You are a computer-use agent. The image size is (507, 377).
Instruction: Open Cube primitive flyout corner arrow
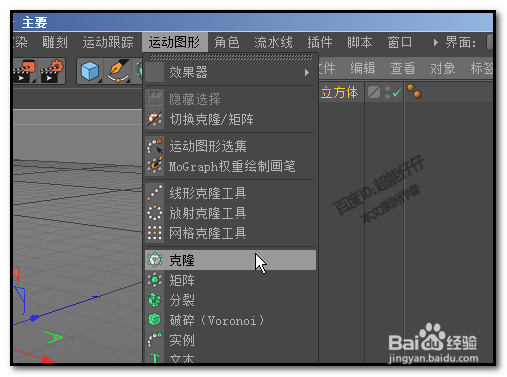click(100, 80)
